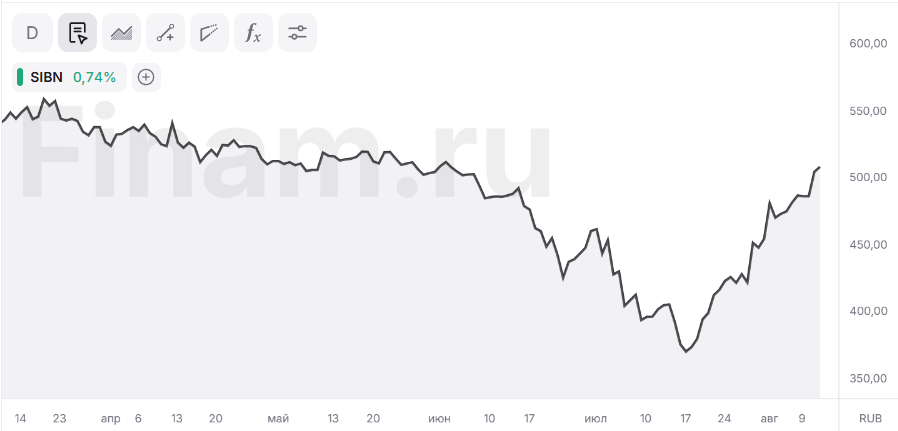Select the июн date on time axis
The image size is (898, 431).
click(439, 418)
